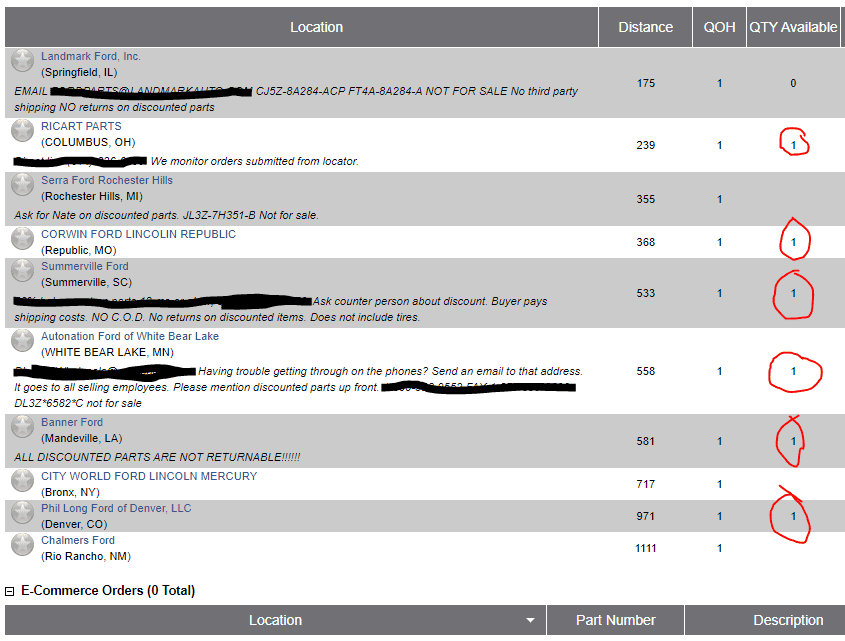845x641 pixels.
Task: Sort by the Distance column header
Action: coord(645,27)
